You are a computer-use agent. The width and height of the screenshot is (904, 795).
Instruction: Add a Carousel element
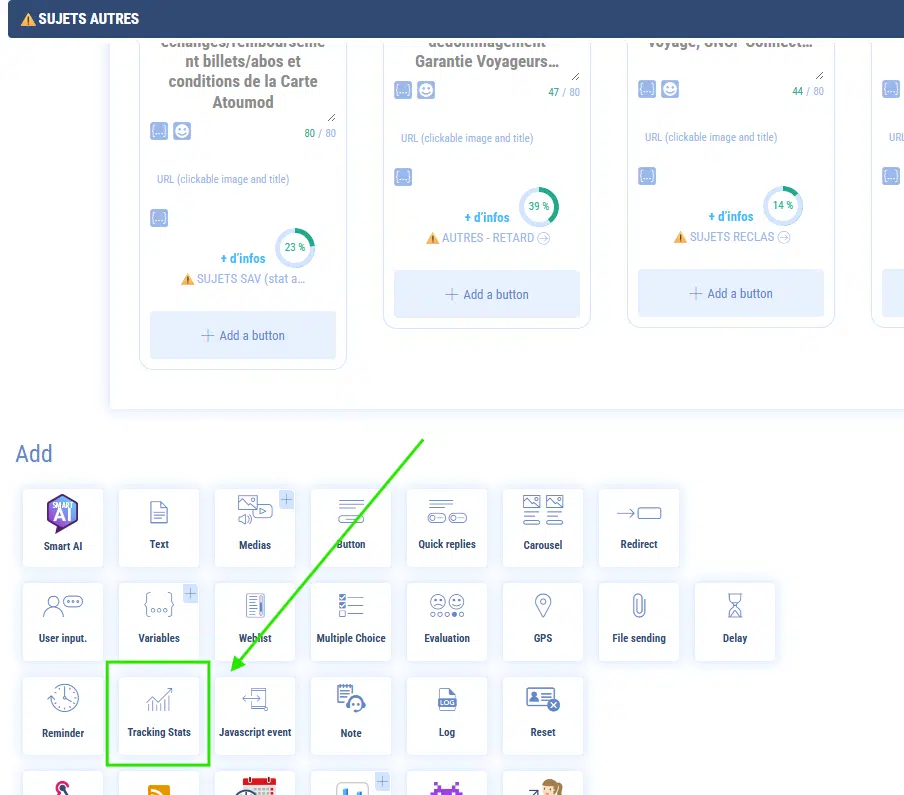(543, 527)
